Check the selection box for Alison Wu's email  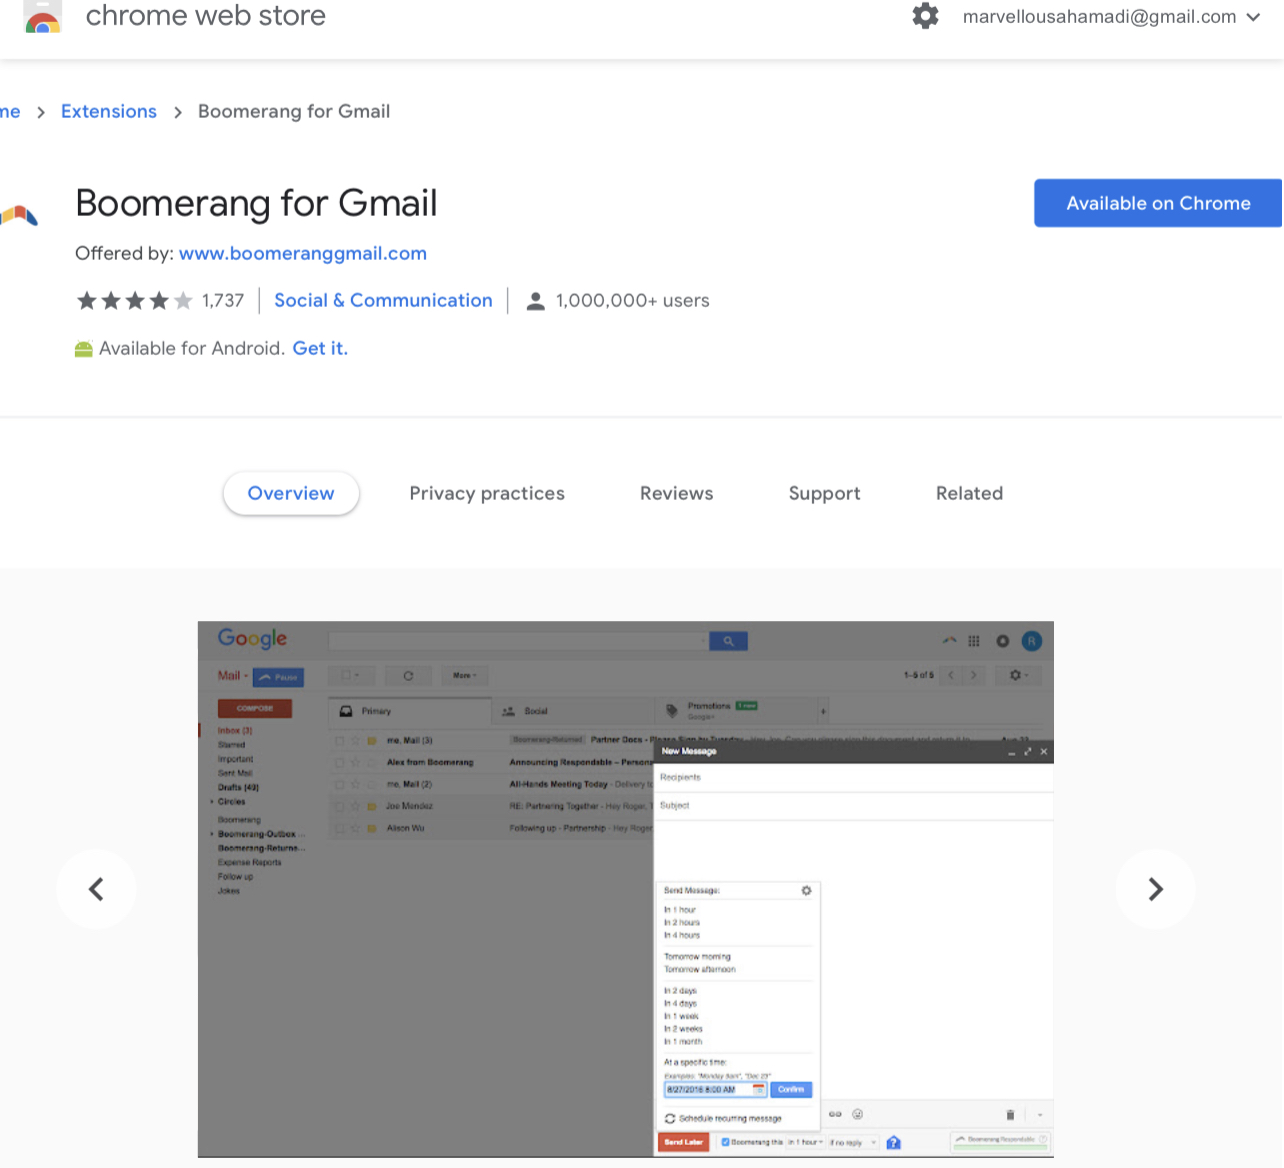click(340, 828)
